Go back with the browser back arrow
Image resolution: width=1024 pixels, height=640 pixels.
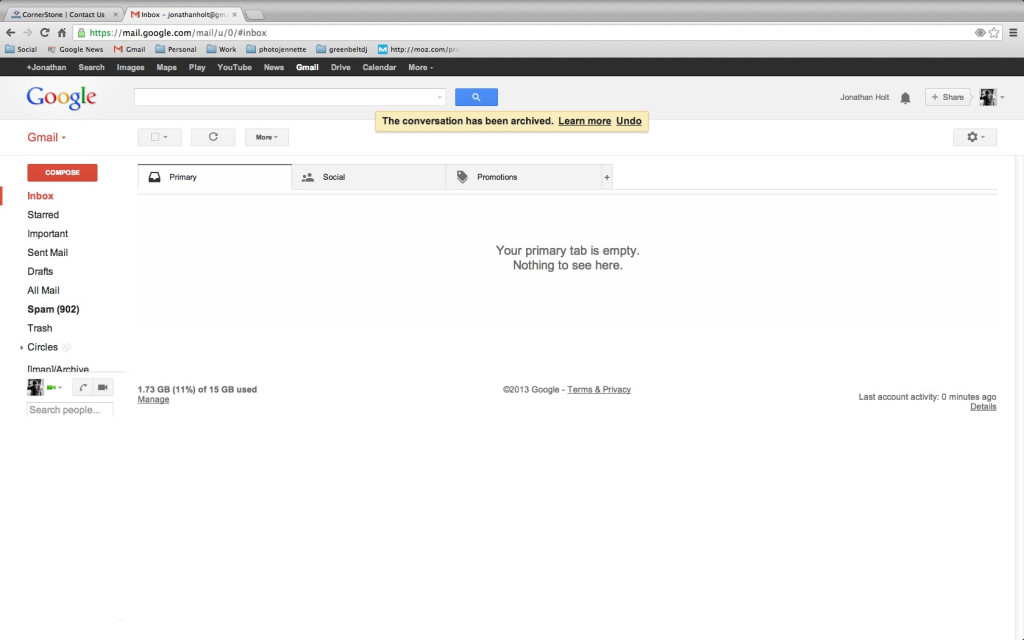[10, 33]
